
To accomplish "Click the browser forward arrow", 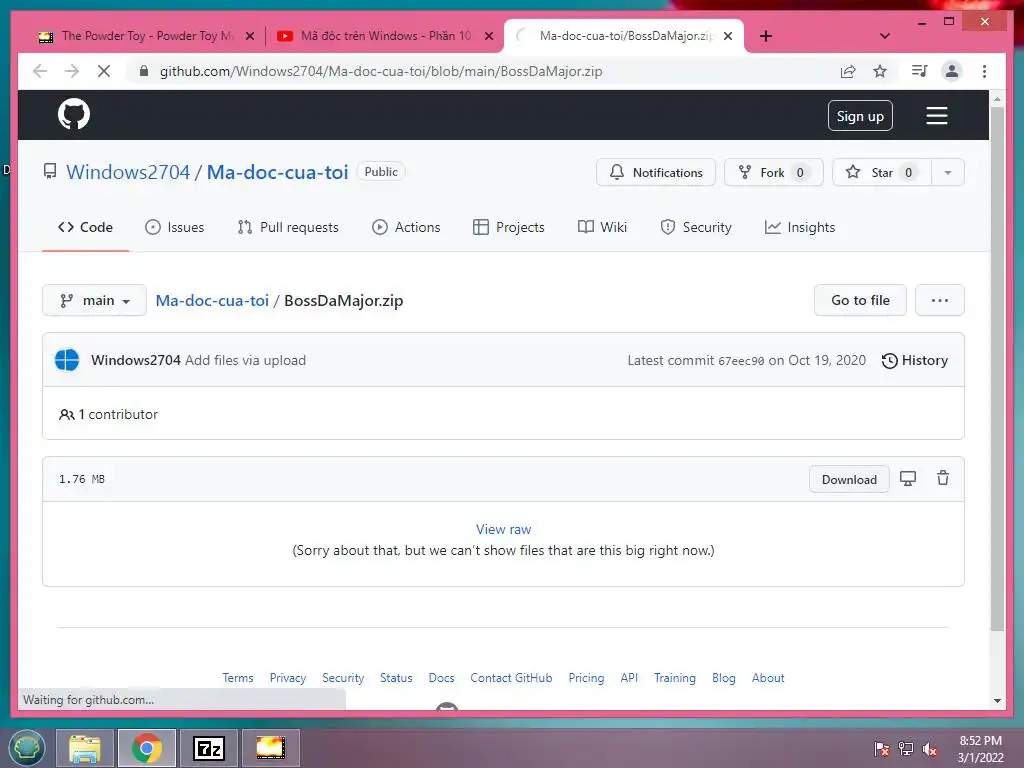I will (72, 71).
